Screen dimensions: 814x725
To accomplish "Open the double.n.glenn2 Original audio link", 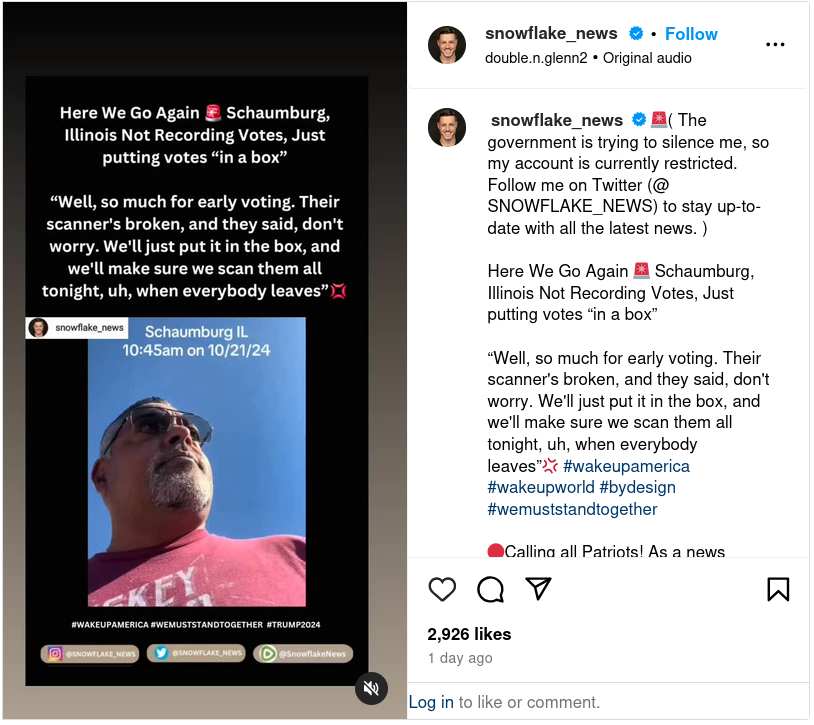I will pyautogui.click(x=589, y=58).
